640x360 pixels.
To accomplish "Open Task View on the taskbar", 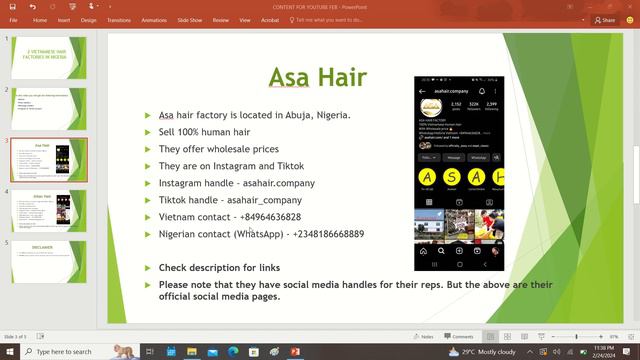I will (150, 351).
